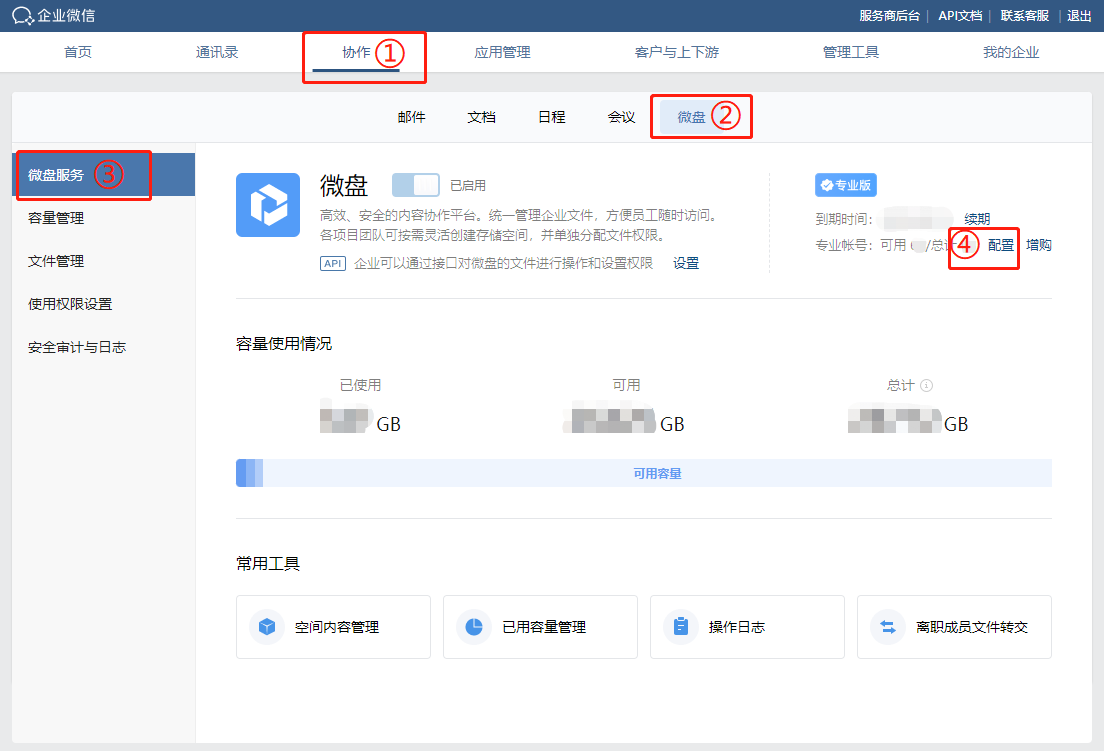
Task: Click the 操作日志 clipboard icon
Action: 681,626
